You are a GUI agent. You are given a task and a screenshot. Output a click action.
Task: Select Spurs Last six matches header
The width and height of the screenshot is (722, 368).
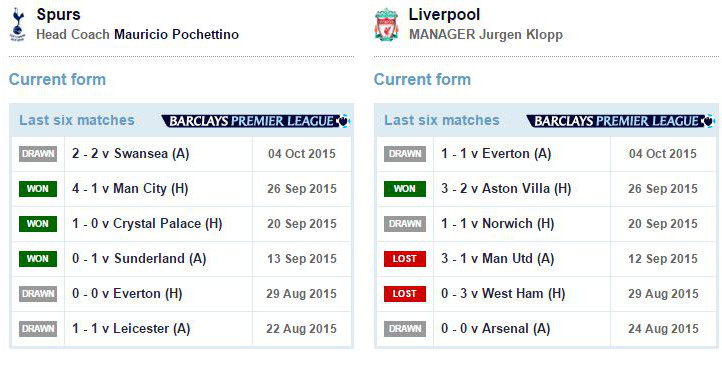tap(77, 121)
